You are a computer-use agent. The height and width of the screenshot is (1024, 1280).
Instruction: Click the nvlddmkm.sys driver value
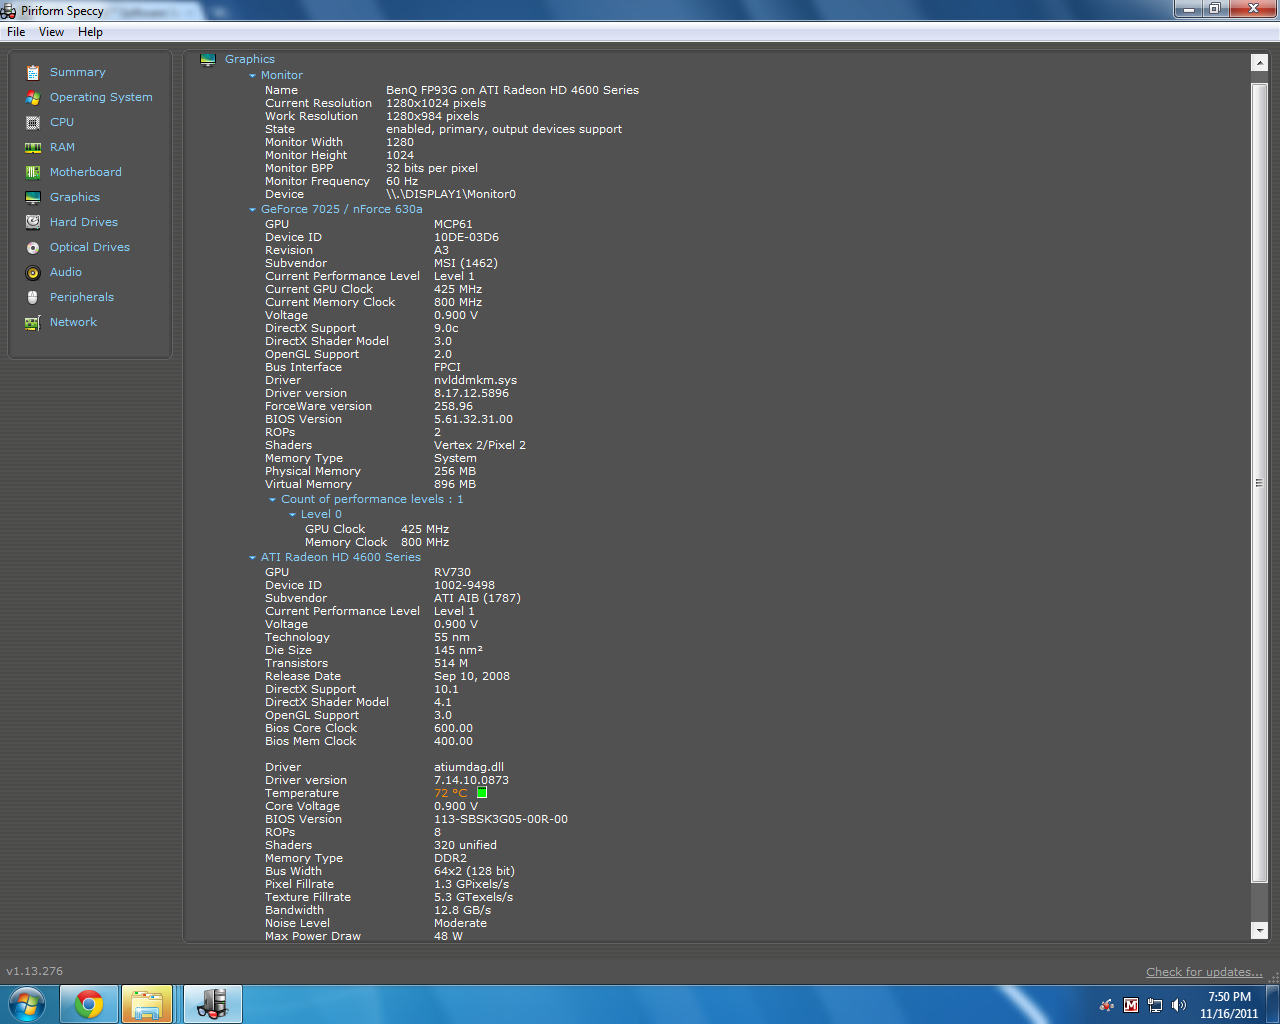(475, 380)
